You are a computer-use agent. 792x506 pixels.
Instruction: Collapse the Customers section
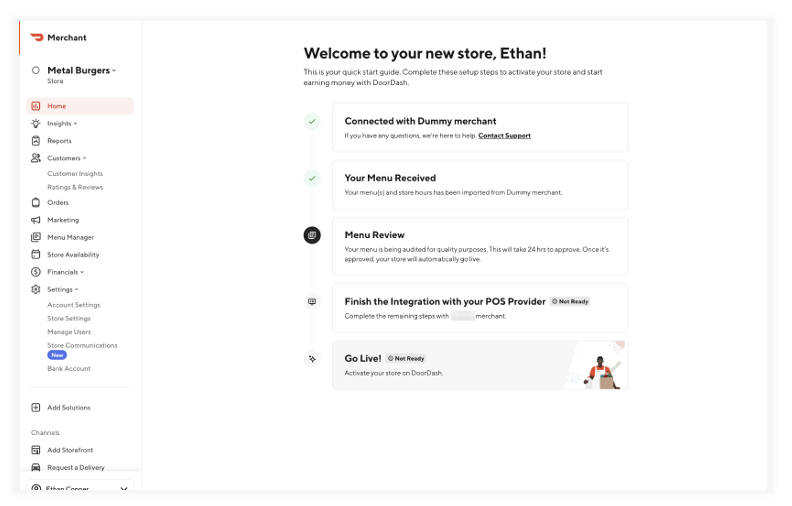coord(66,158)
